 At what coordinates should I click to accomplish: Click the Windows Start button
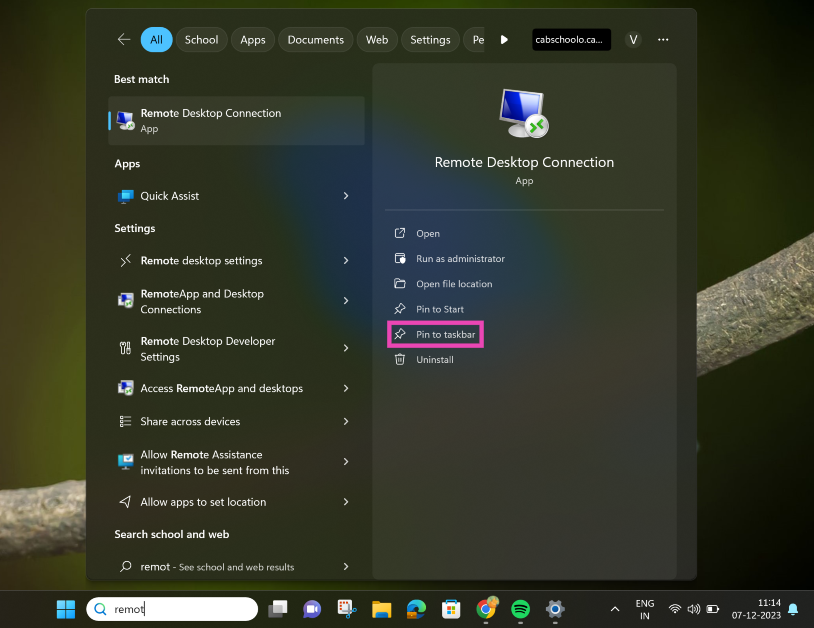point(66,609)
